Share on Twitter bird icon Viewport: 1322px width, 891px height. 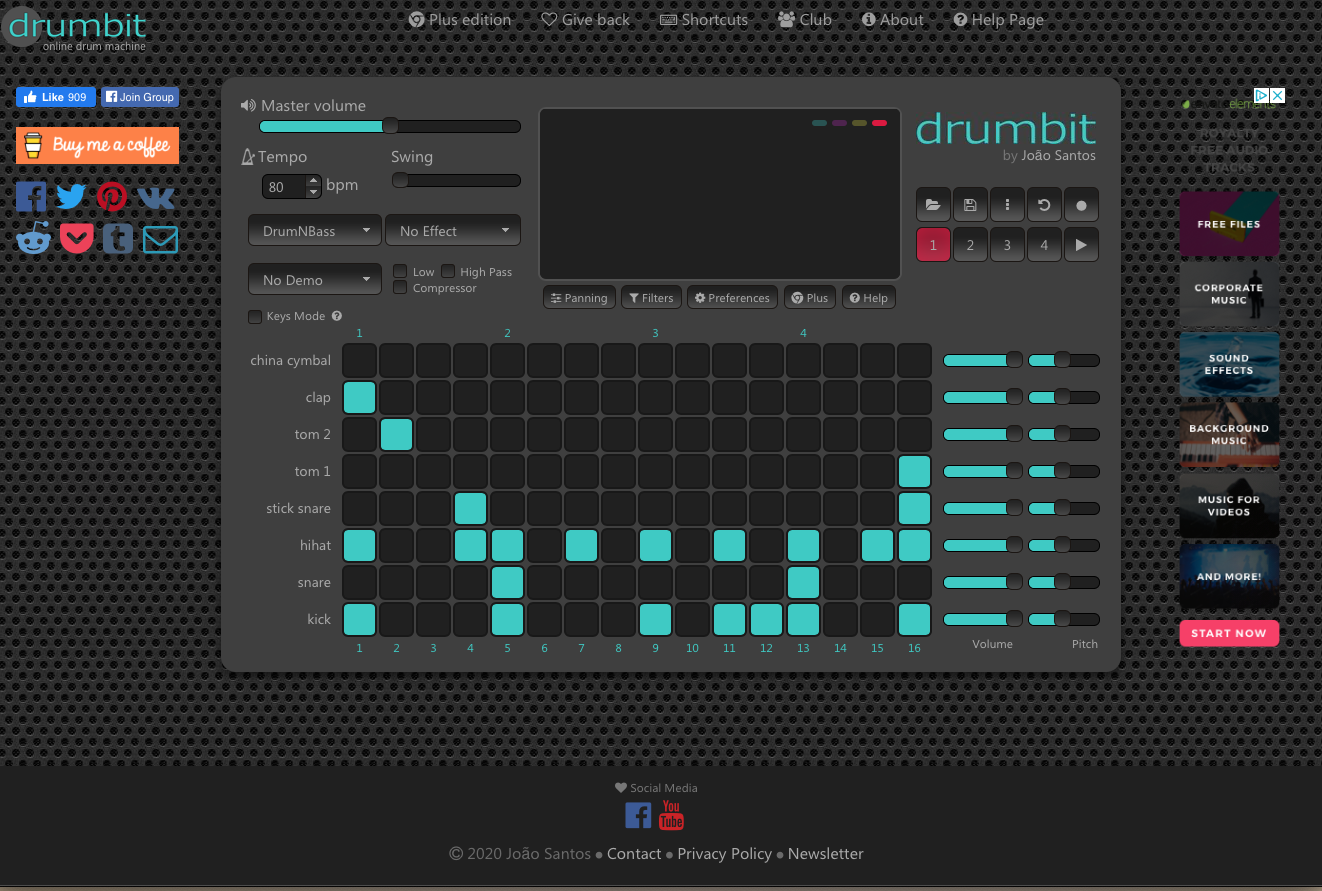71,196
